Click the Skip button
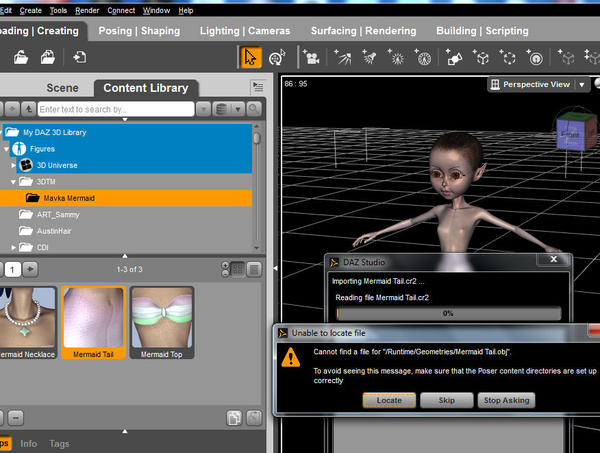The height and width of the screenshot is (453, 600). point(447,400)
